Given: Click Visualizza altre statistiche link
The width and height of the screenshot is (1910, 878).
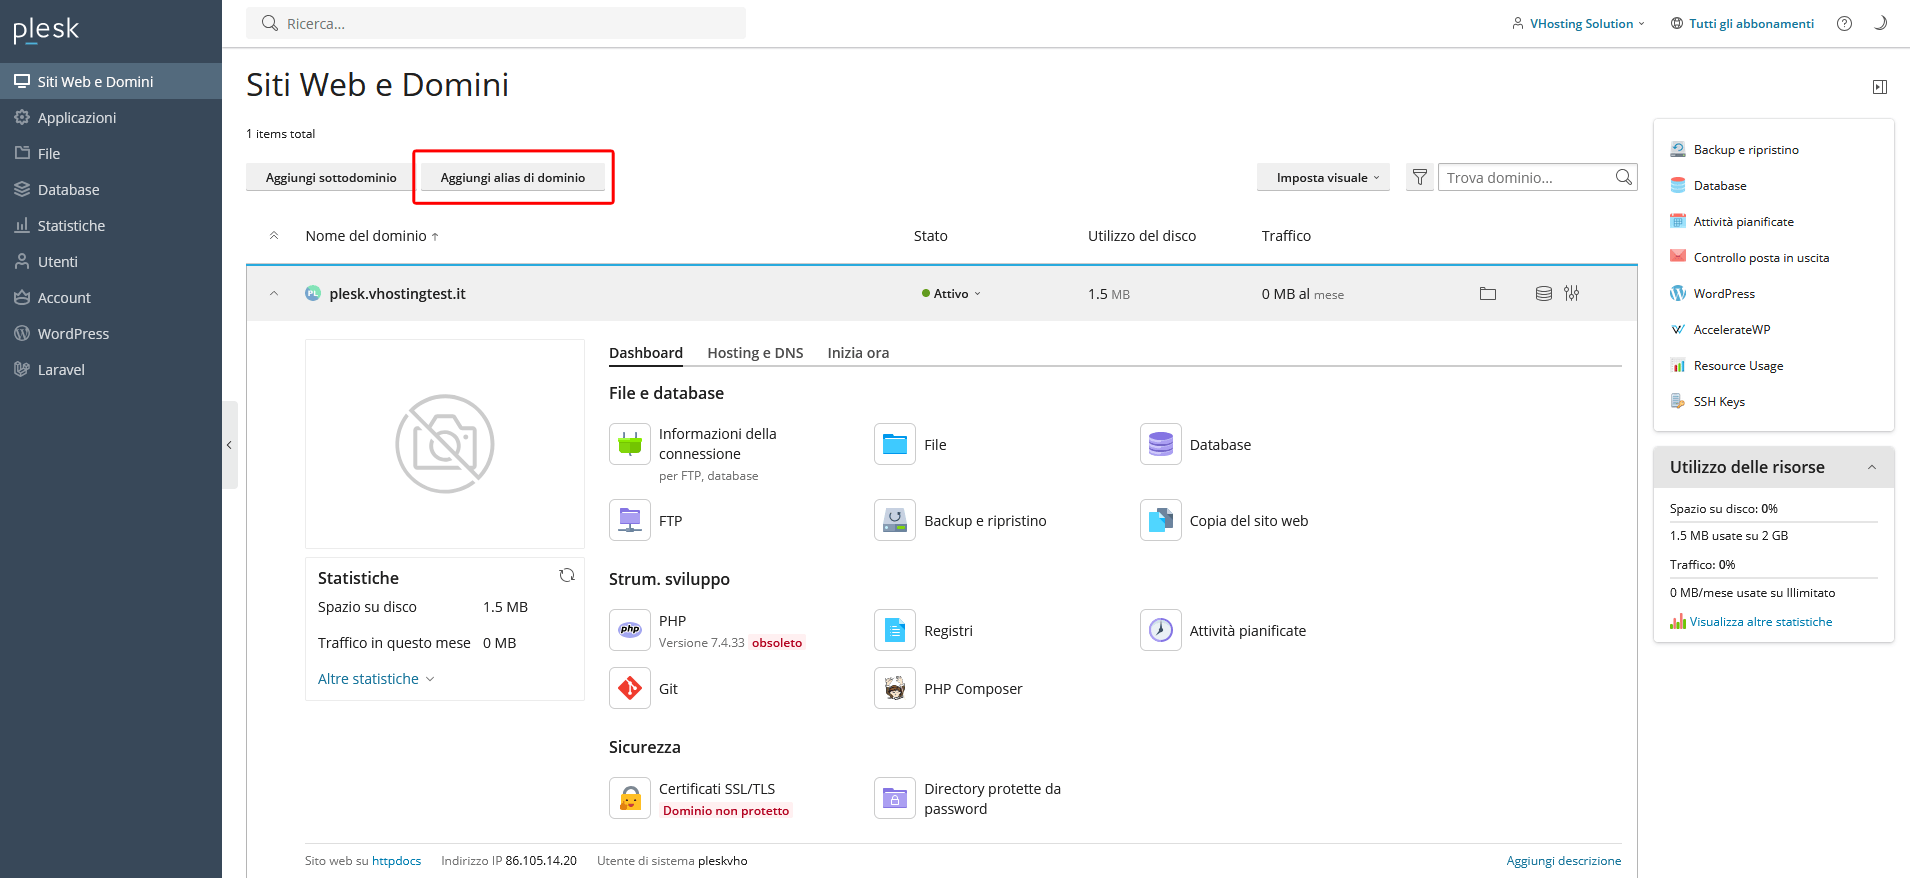Looking at the screenshot, I should [x=1761, y=621].
